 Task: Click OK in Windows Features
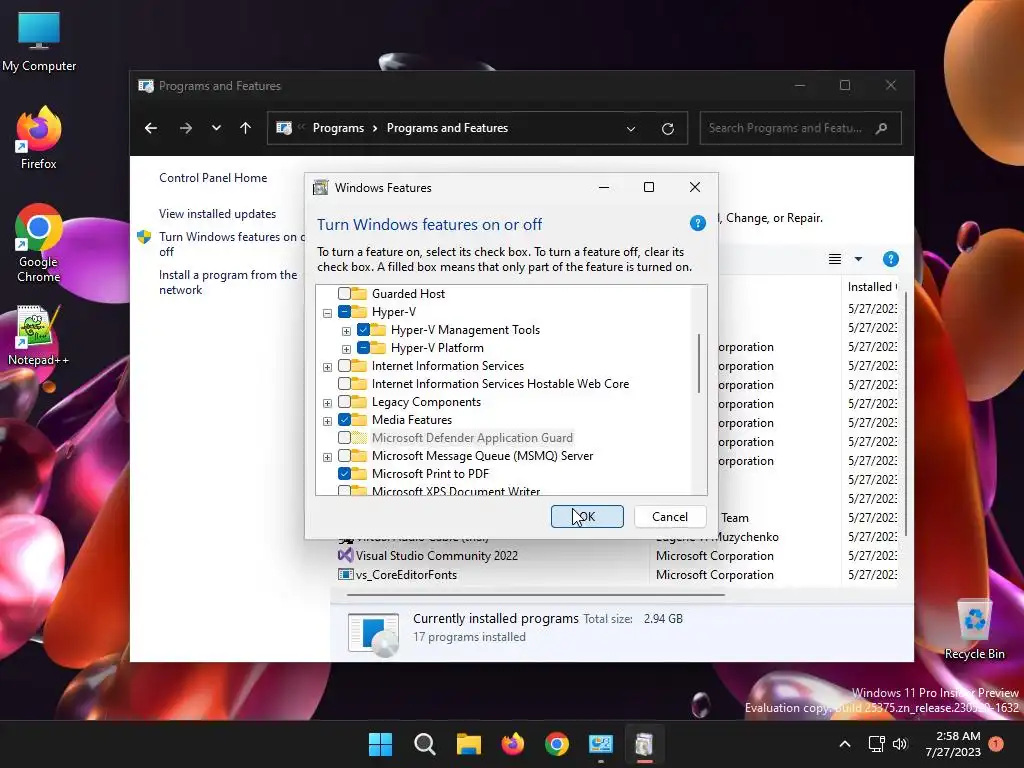[x=587, y=517]
